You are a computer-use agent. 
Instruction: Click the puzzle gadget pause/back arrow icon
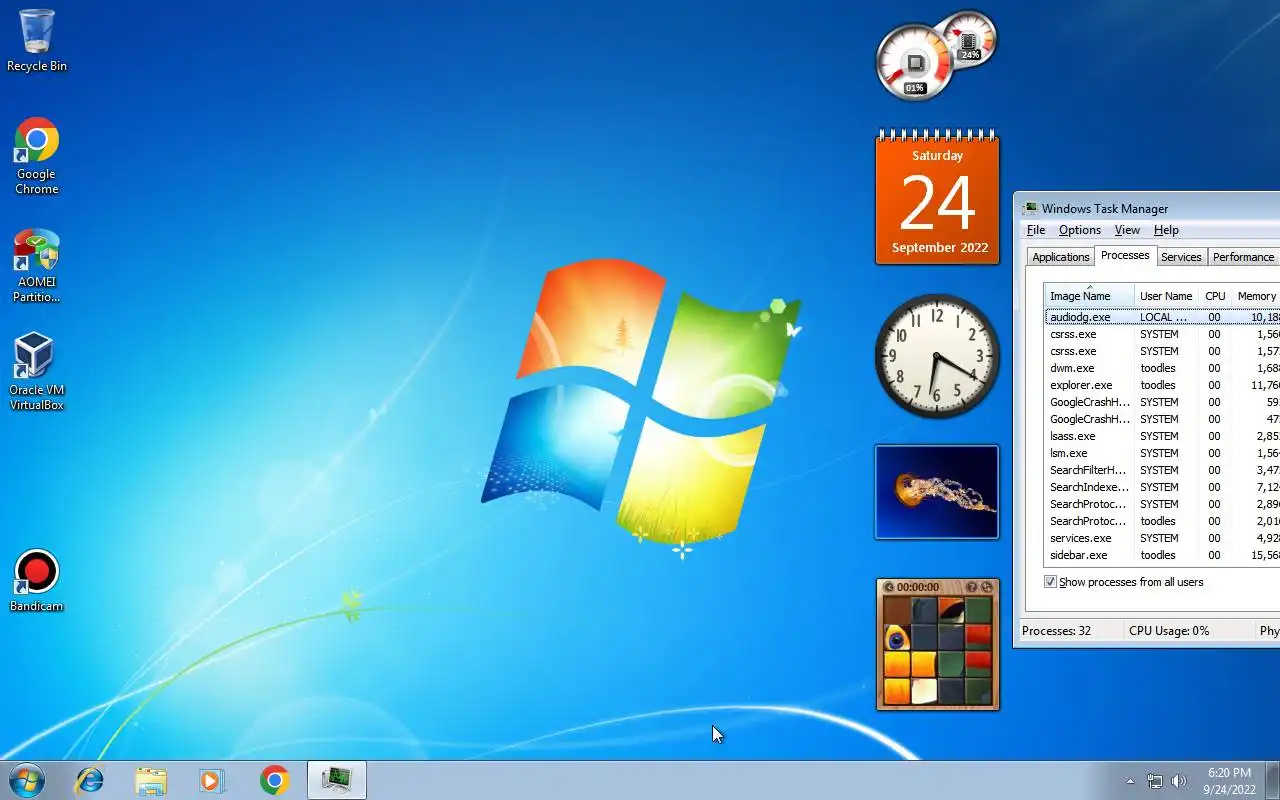(x=888, y=587)
